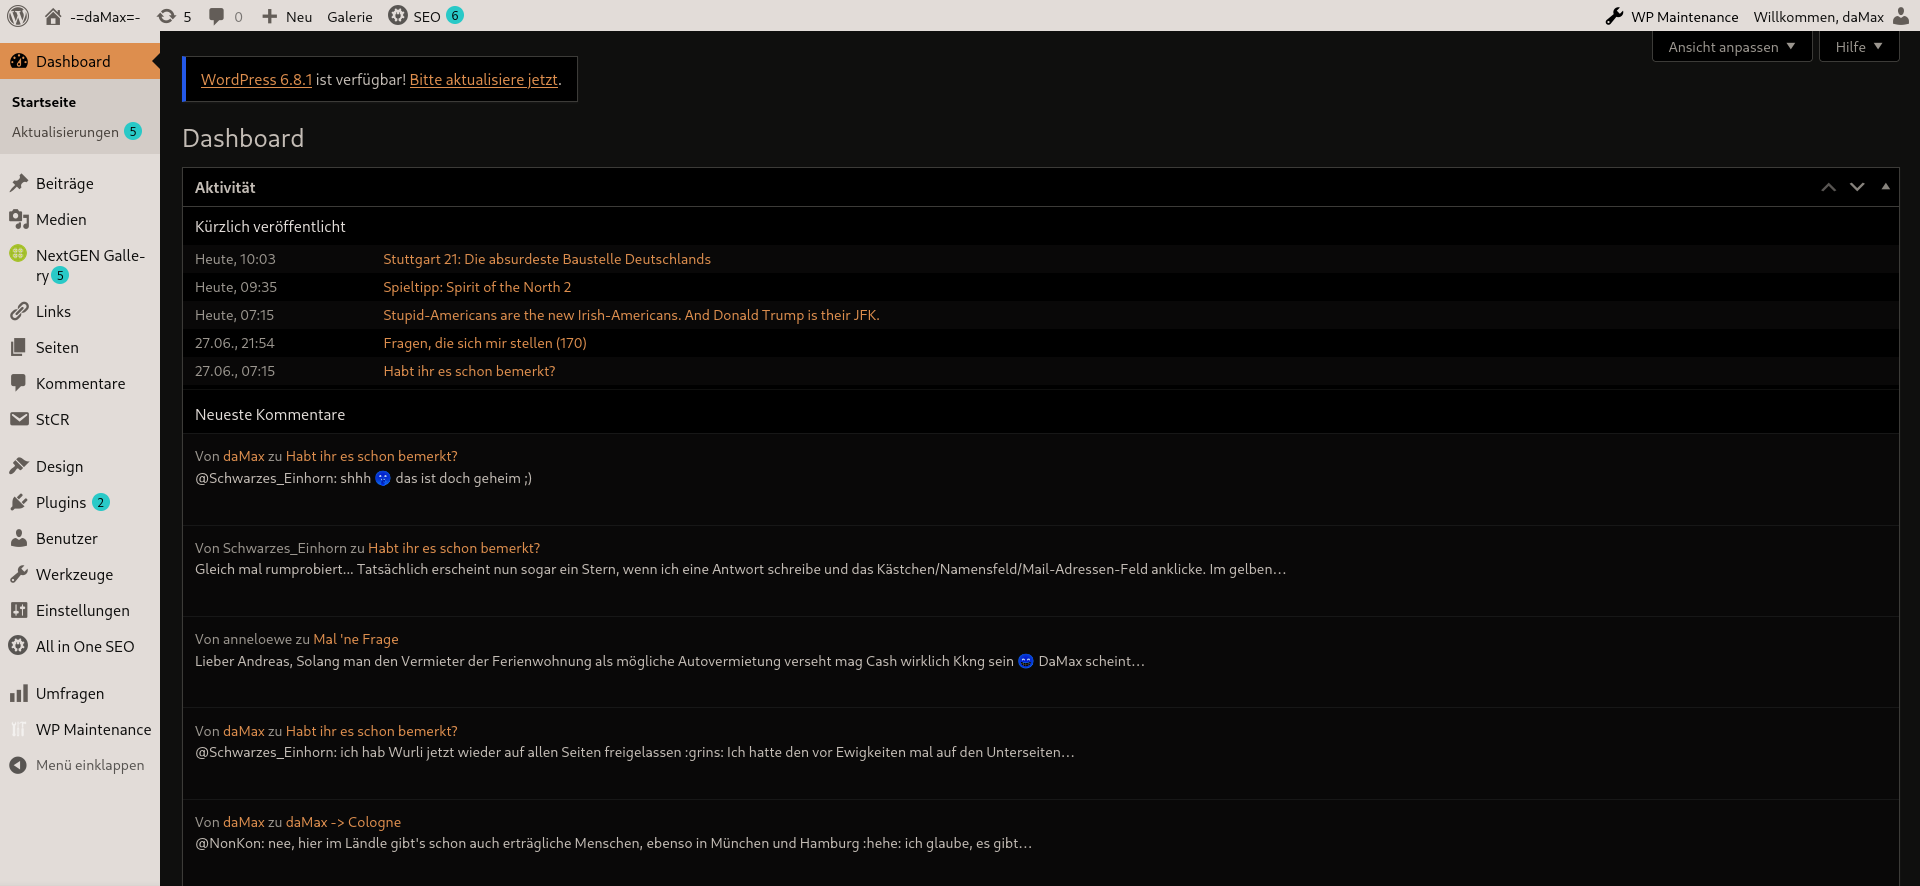Move Aktivität panel down with chevron

coord(1857,187)
